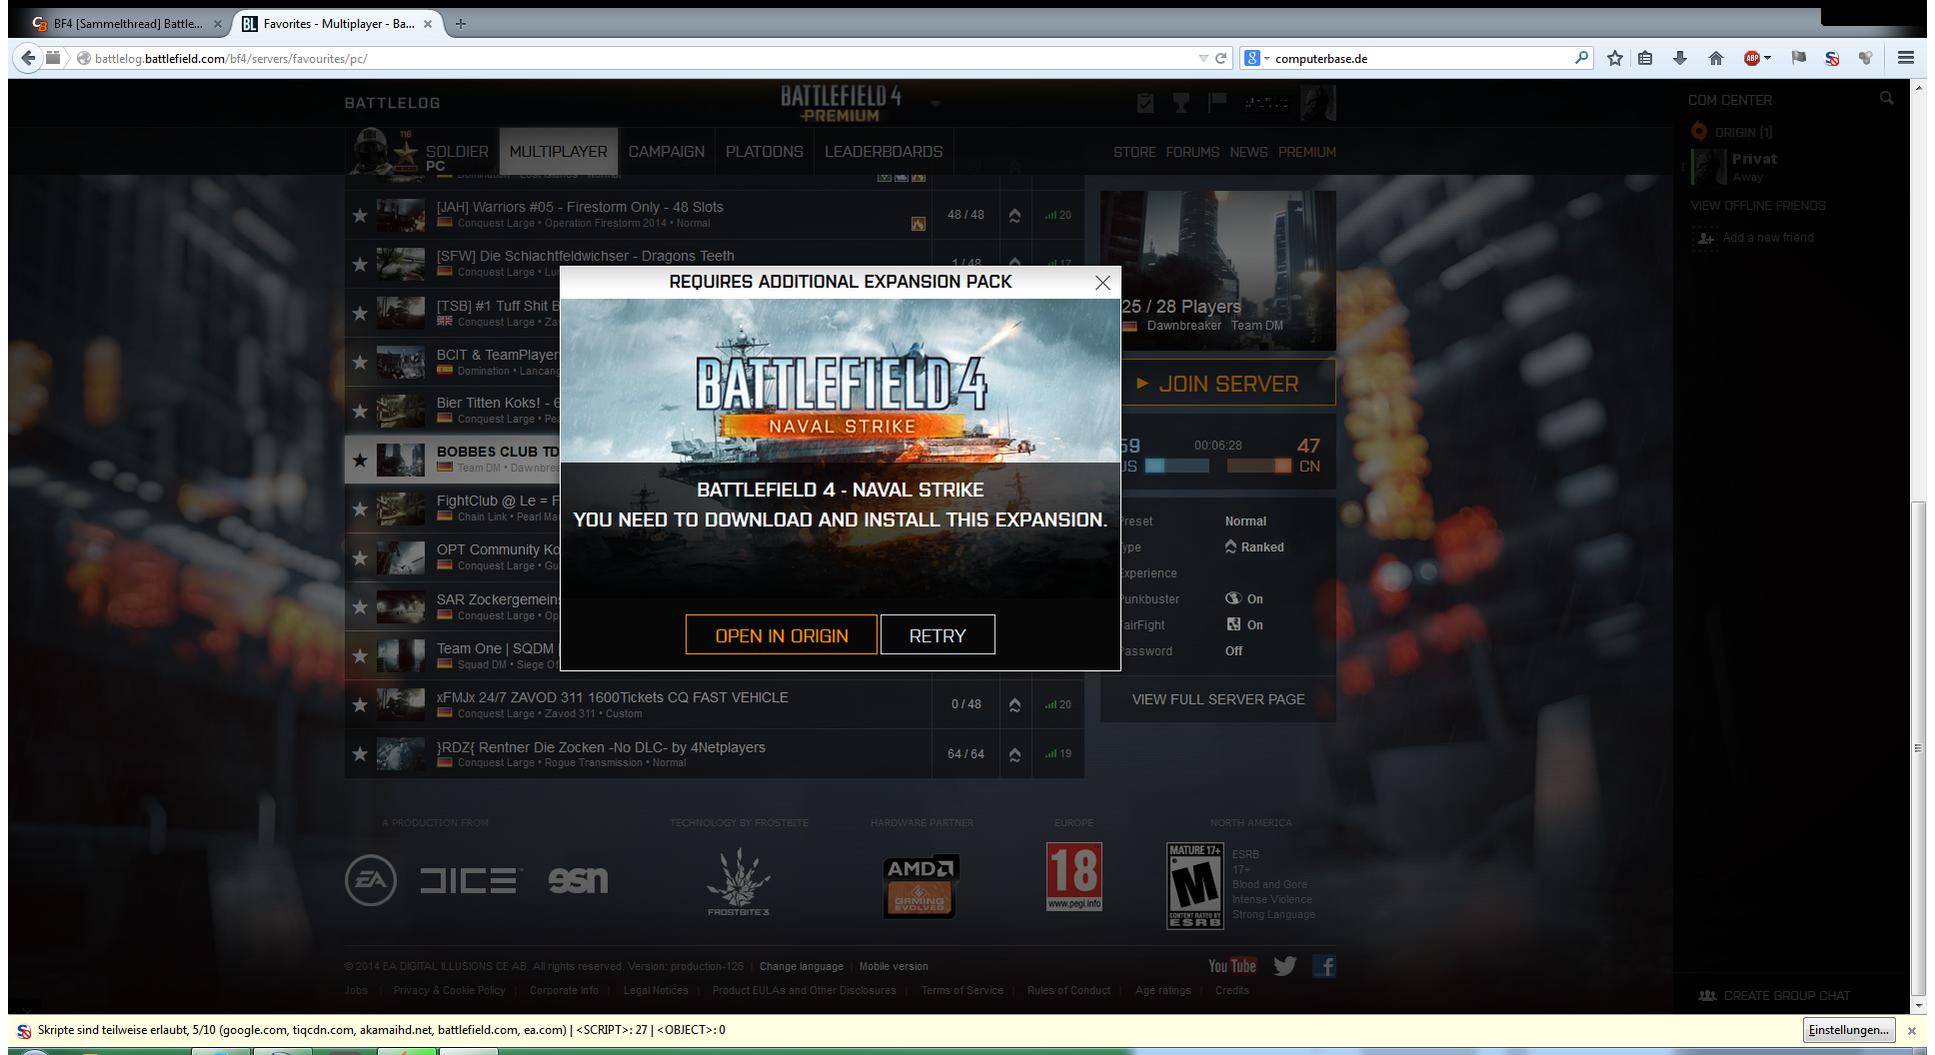The height and width of the screenshot is (1055, 1935).
Task: Select the xFMJx 24/7 ZAVOD 311 server
Action: pos(714,705)
